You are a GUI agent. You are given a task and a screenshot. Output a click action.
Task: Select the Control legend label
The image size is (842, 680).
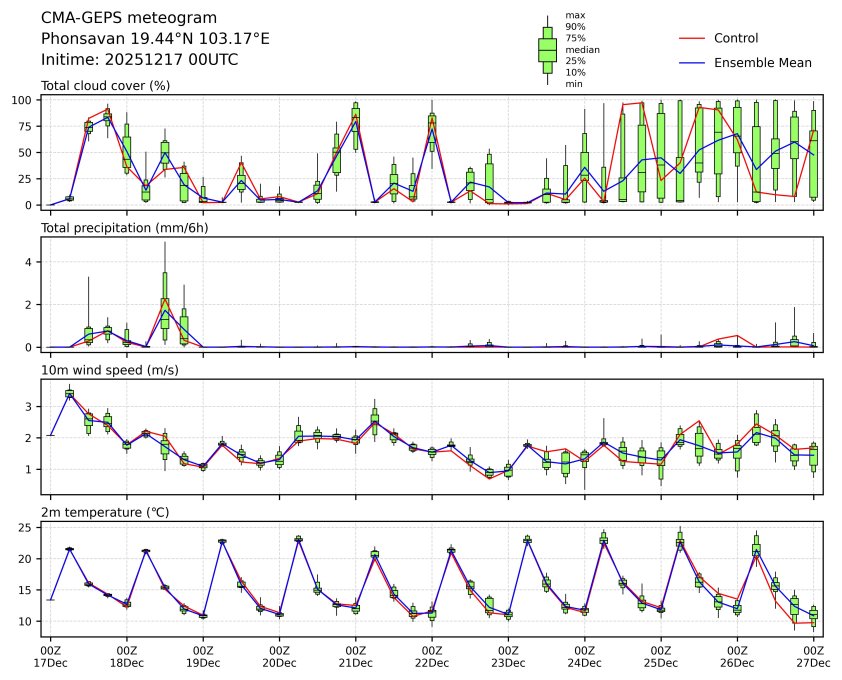[x=735, y=38]
